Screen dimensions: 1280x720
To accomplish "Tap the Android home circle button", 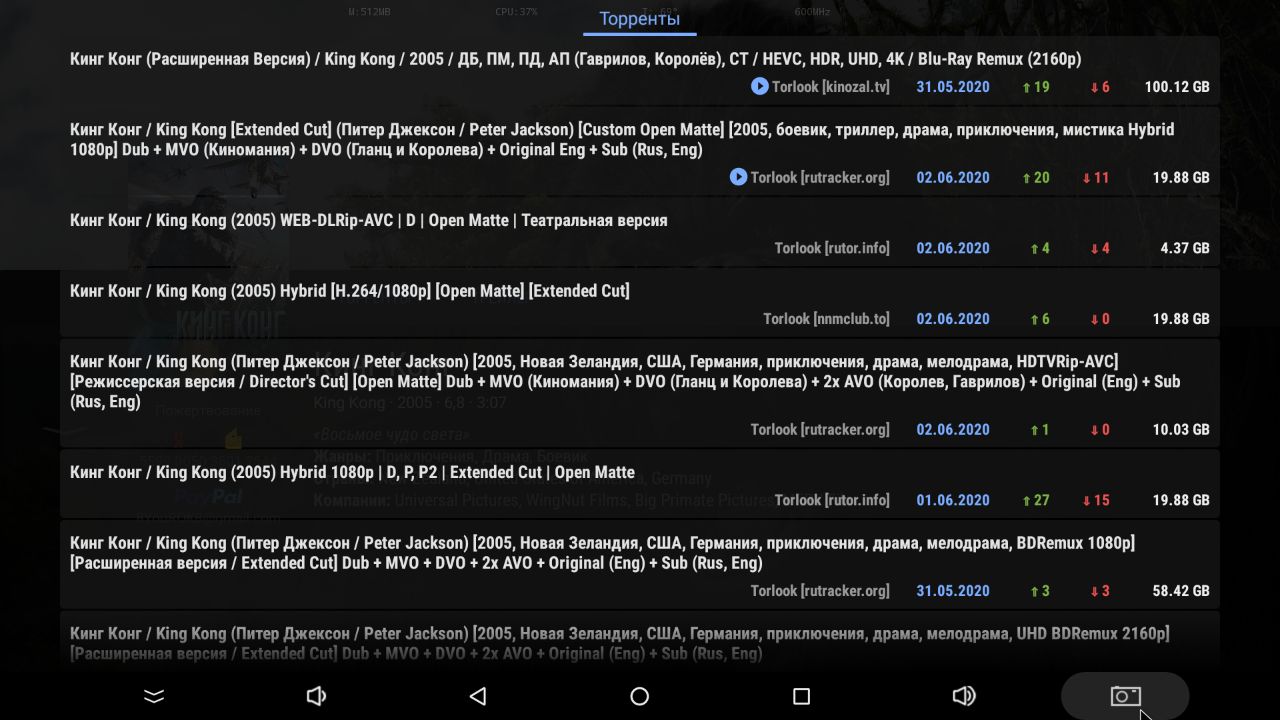I will click(x=640, y=696).
